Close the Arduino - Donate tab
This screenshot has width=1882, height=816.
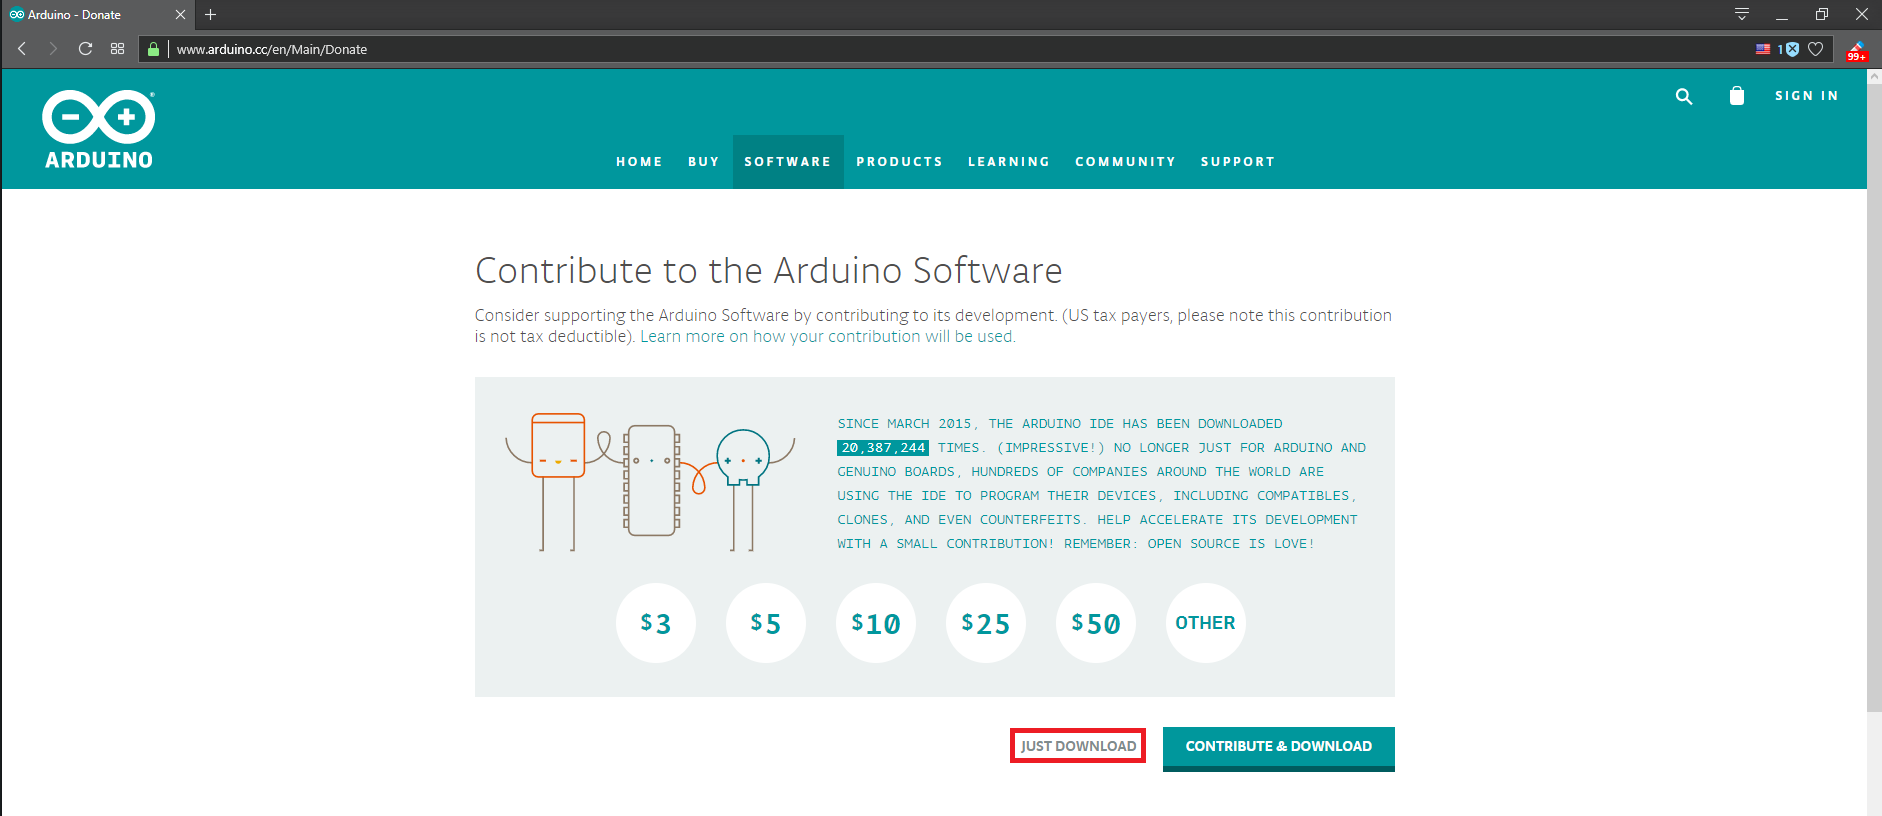(180, 15)
